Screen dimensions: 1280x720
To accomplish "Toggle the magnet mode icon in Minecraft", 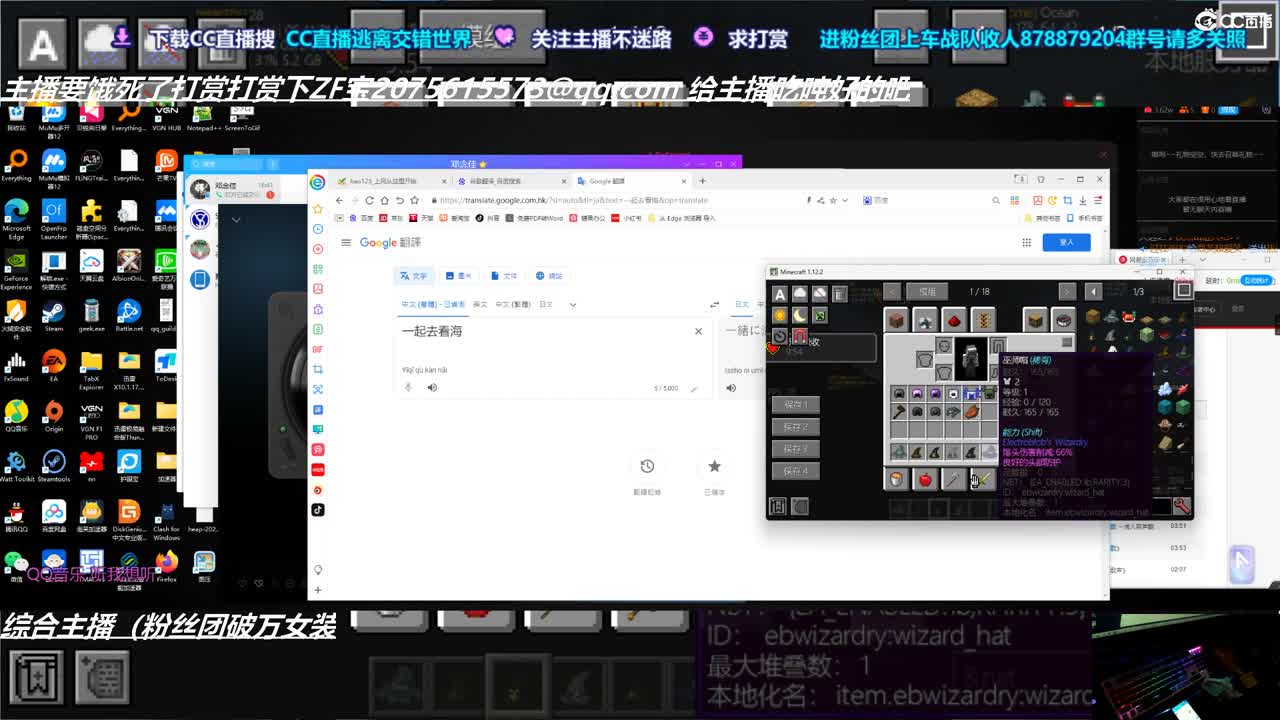I will (x=800, y=337).
